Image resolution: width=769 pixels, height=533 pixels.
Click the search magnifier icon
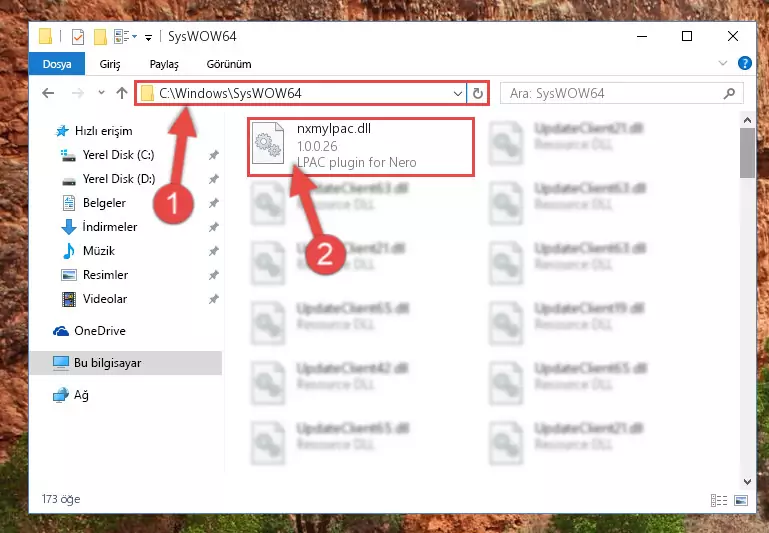(x=729, y=93)
